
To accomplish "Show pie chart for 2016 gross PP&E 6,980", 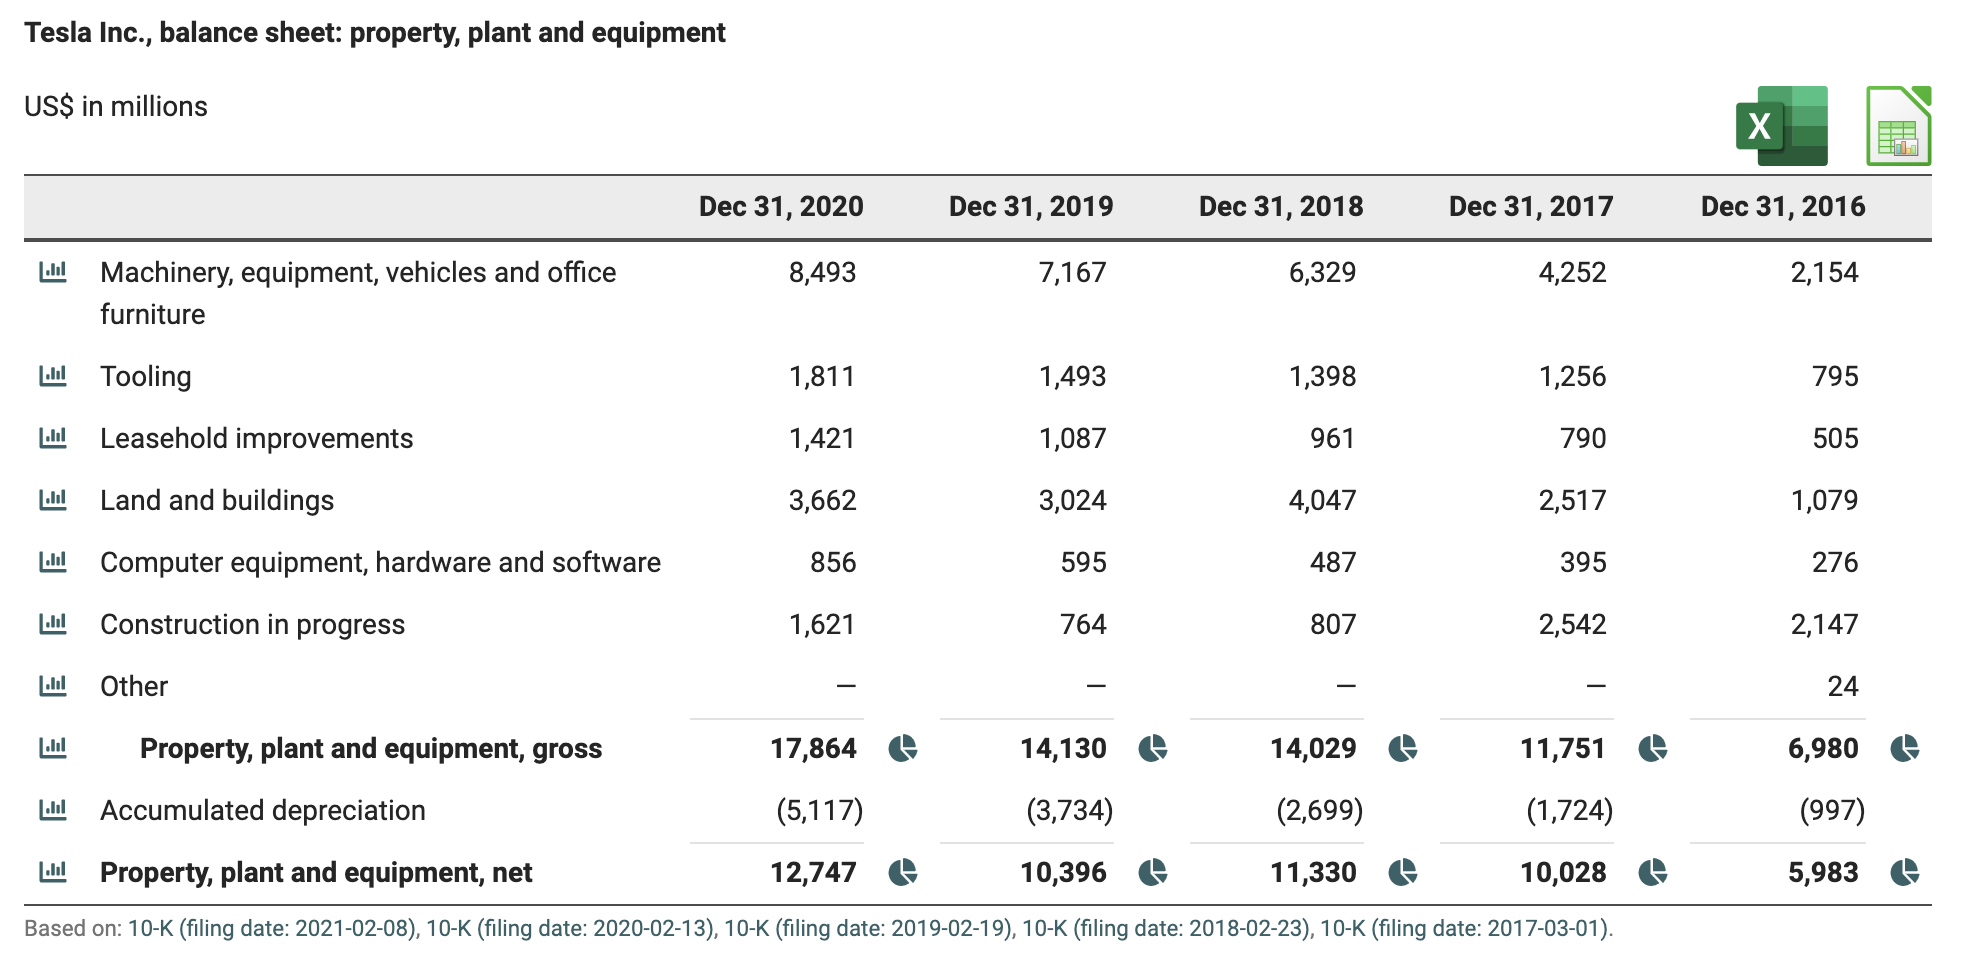I will (x=1905, y=748).
